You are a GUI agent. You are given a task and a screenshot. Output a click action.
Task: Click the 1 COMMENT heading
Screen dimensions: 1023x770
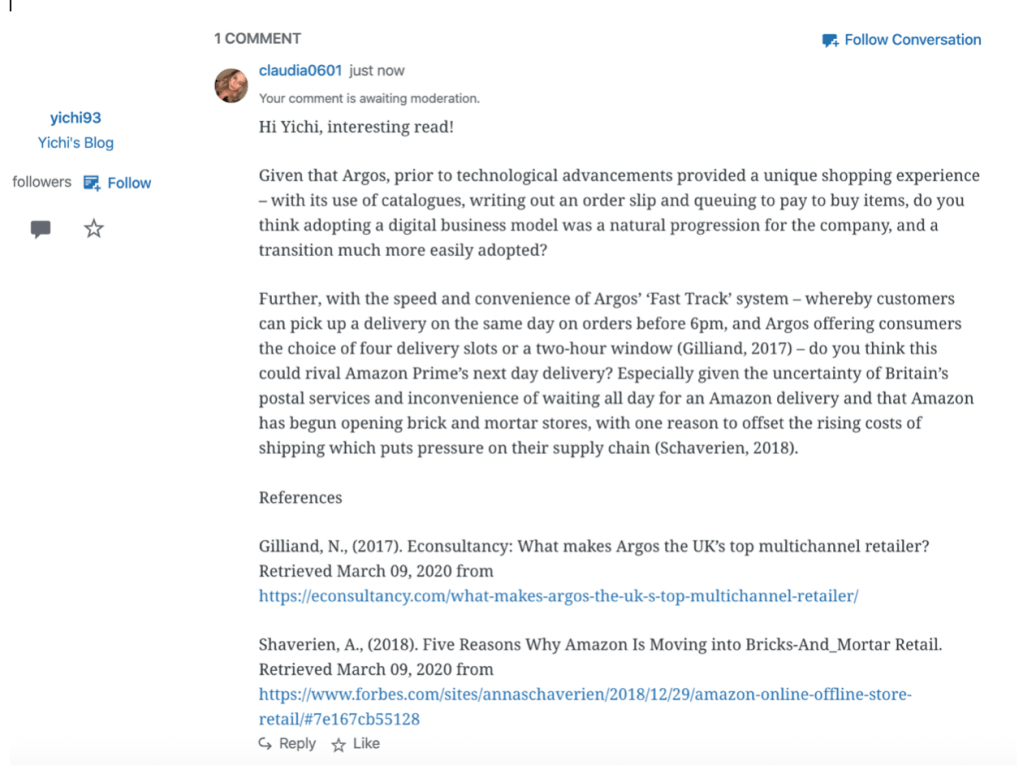point(257,39)
